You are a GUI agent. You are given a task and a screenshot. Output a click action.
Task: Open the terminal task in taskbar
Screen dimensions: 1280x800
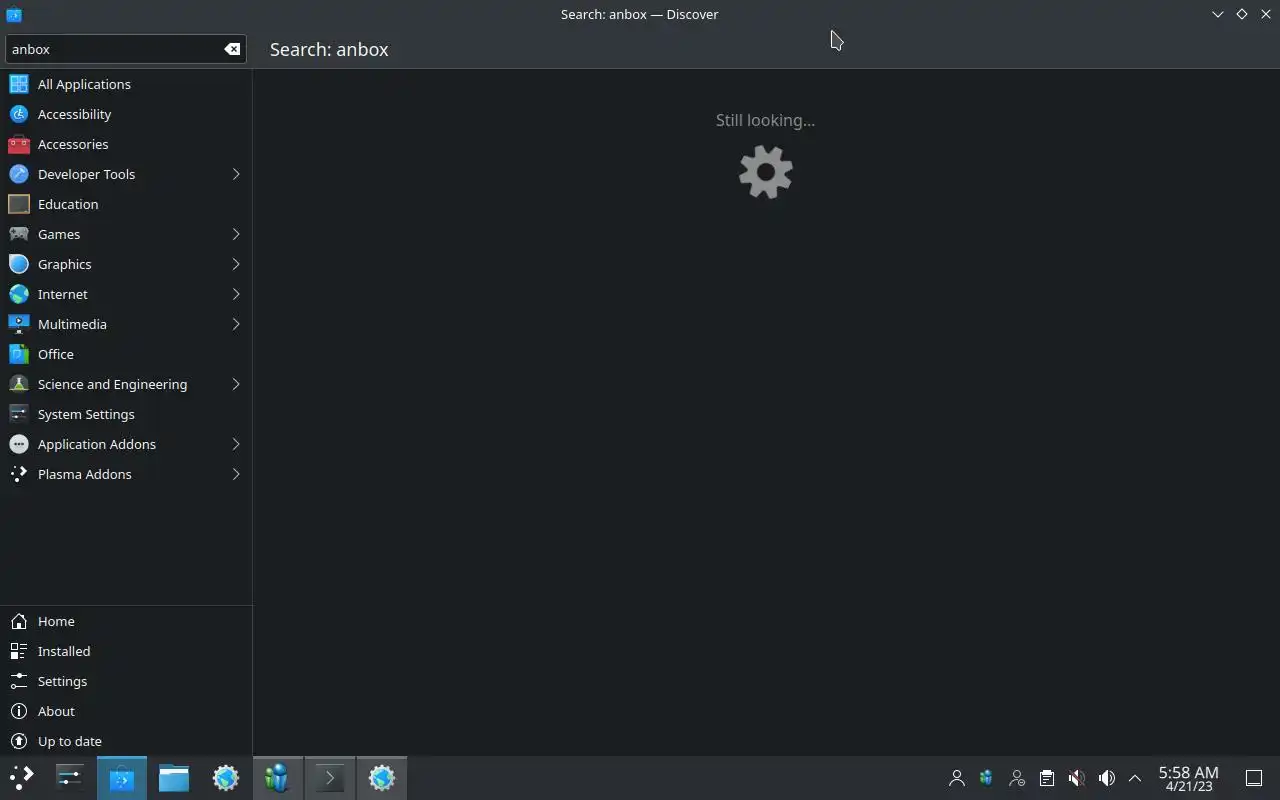tap(330, 777)
